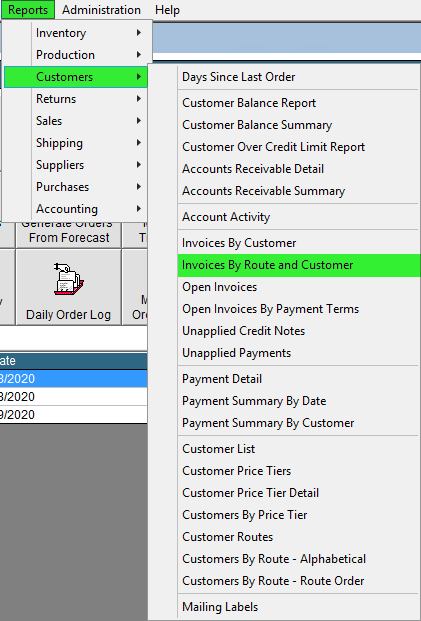The image size is (421, 621).
Task: Expand the Production reports submenu
Action: tap(76, 55)
